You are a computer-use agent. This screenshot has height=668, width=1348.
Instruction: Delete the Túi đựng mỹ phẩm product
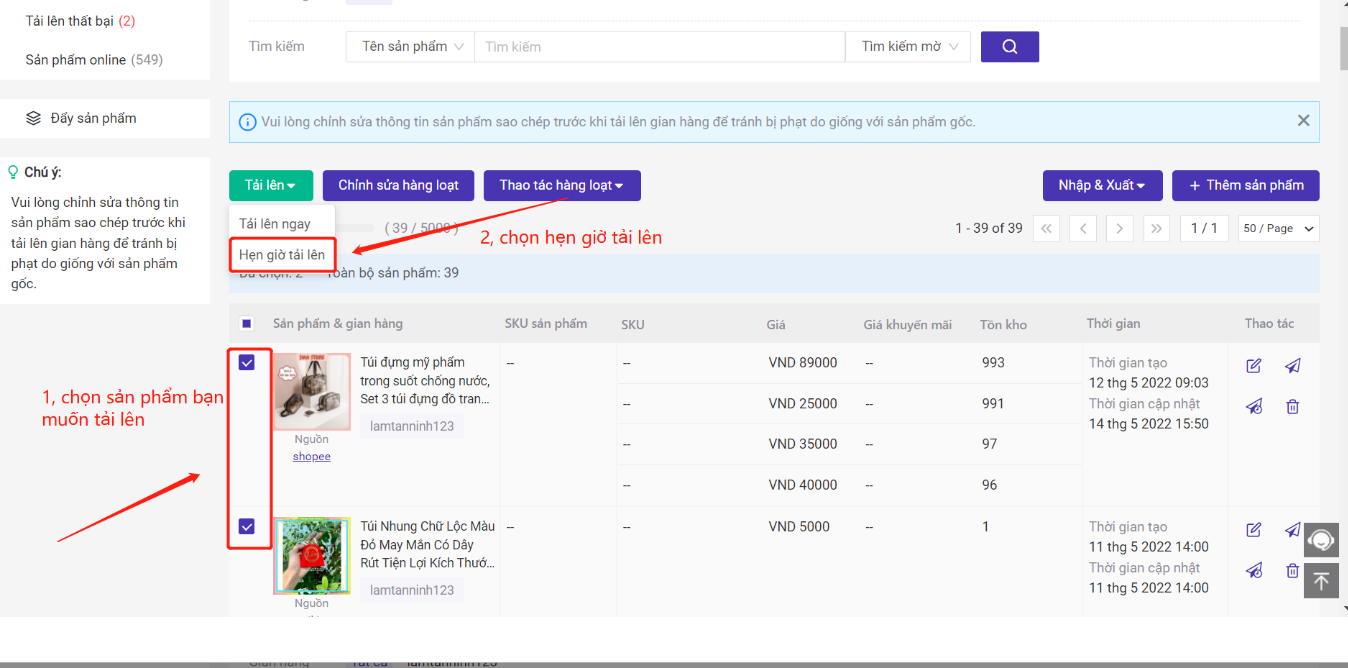(x=1293, y=407)
